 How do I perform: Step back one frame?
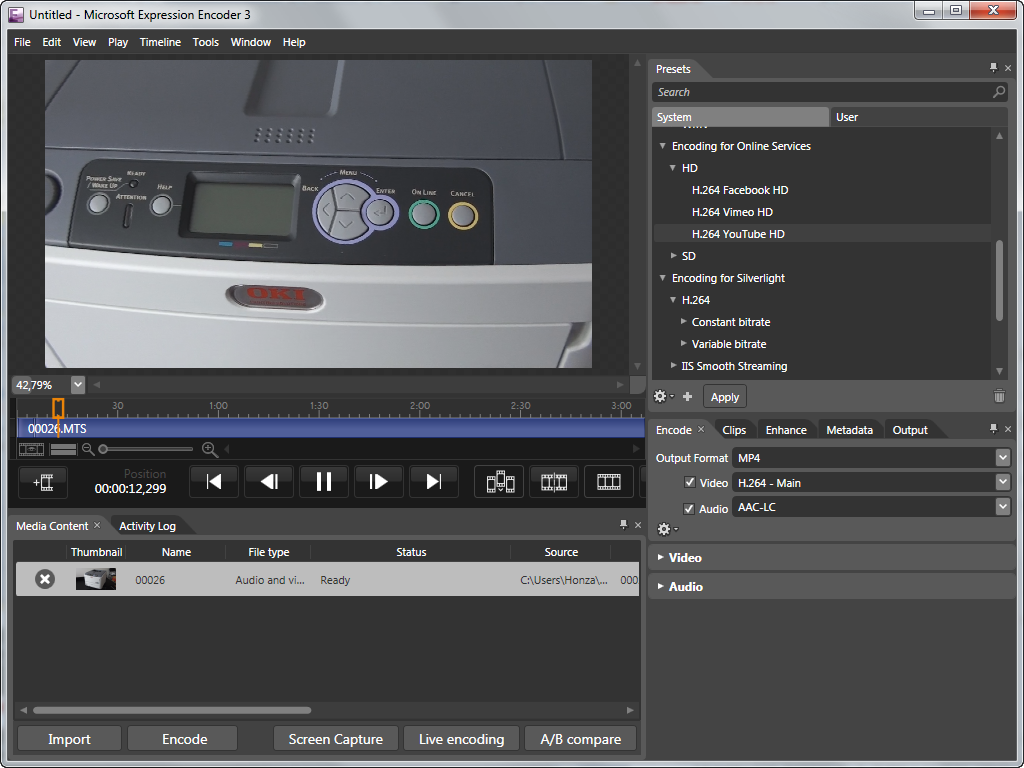(269, 482)
